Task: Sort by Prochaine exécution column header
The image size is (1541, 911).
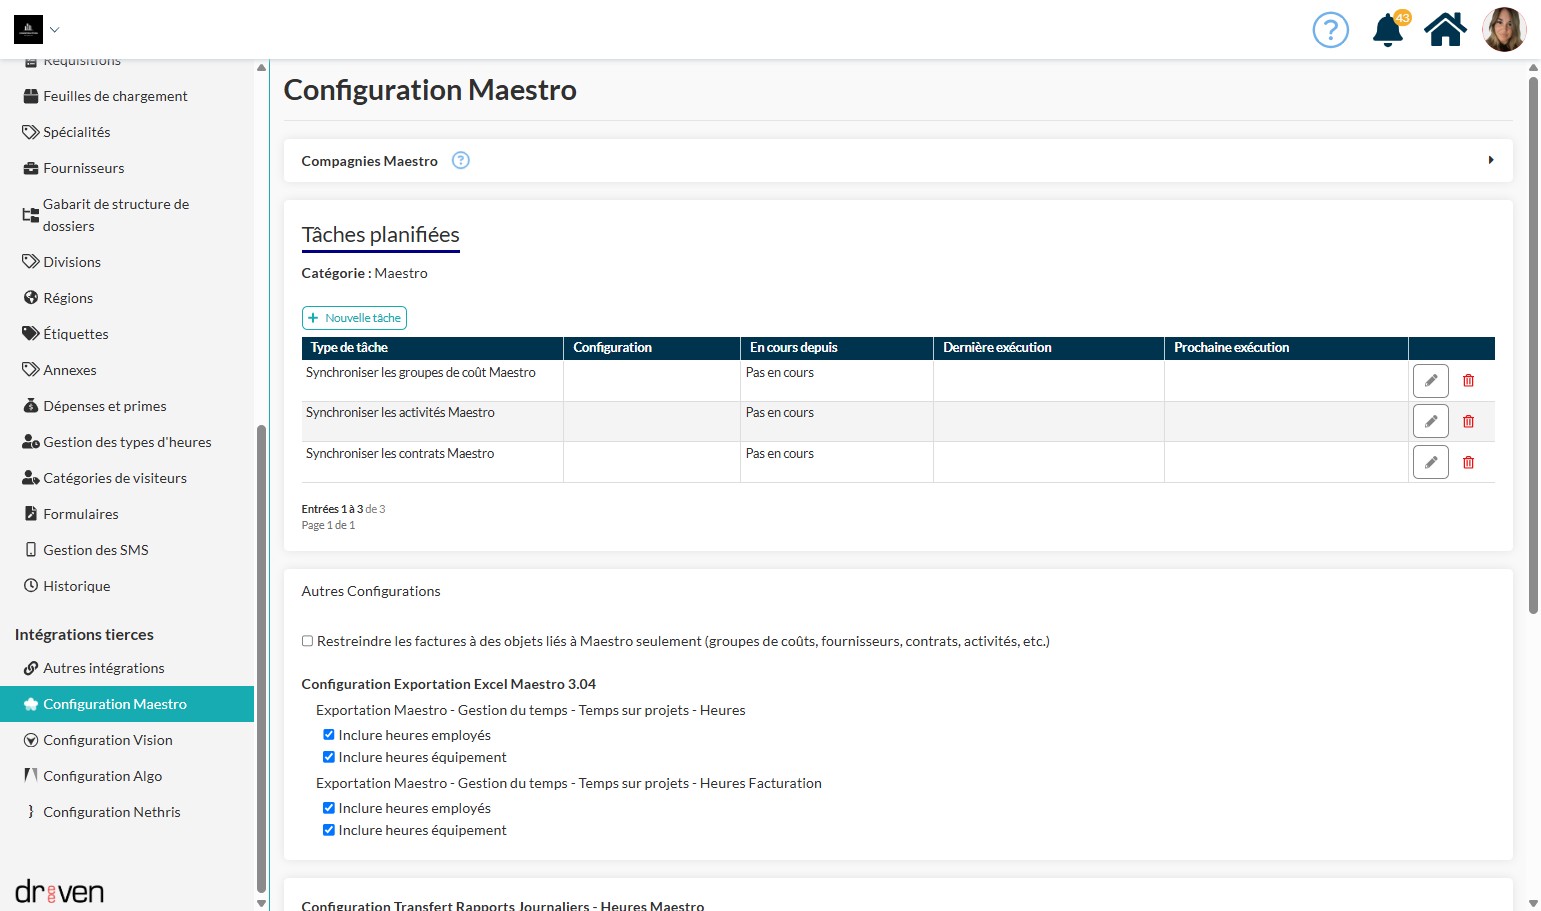Action: click(1286, 347)
